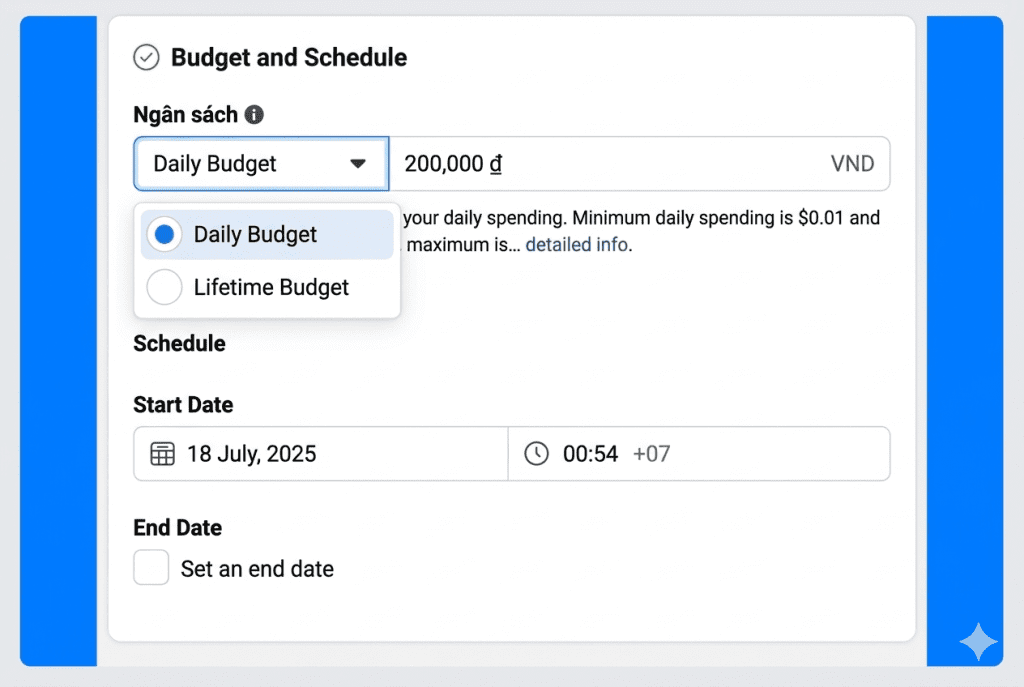Click the Set an end date label
The width and height of the screenshot is (1024, 687).
257,569
